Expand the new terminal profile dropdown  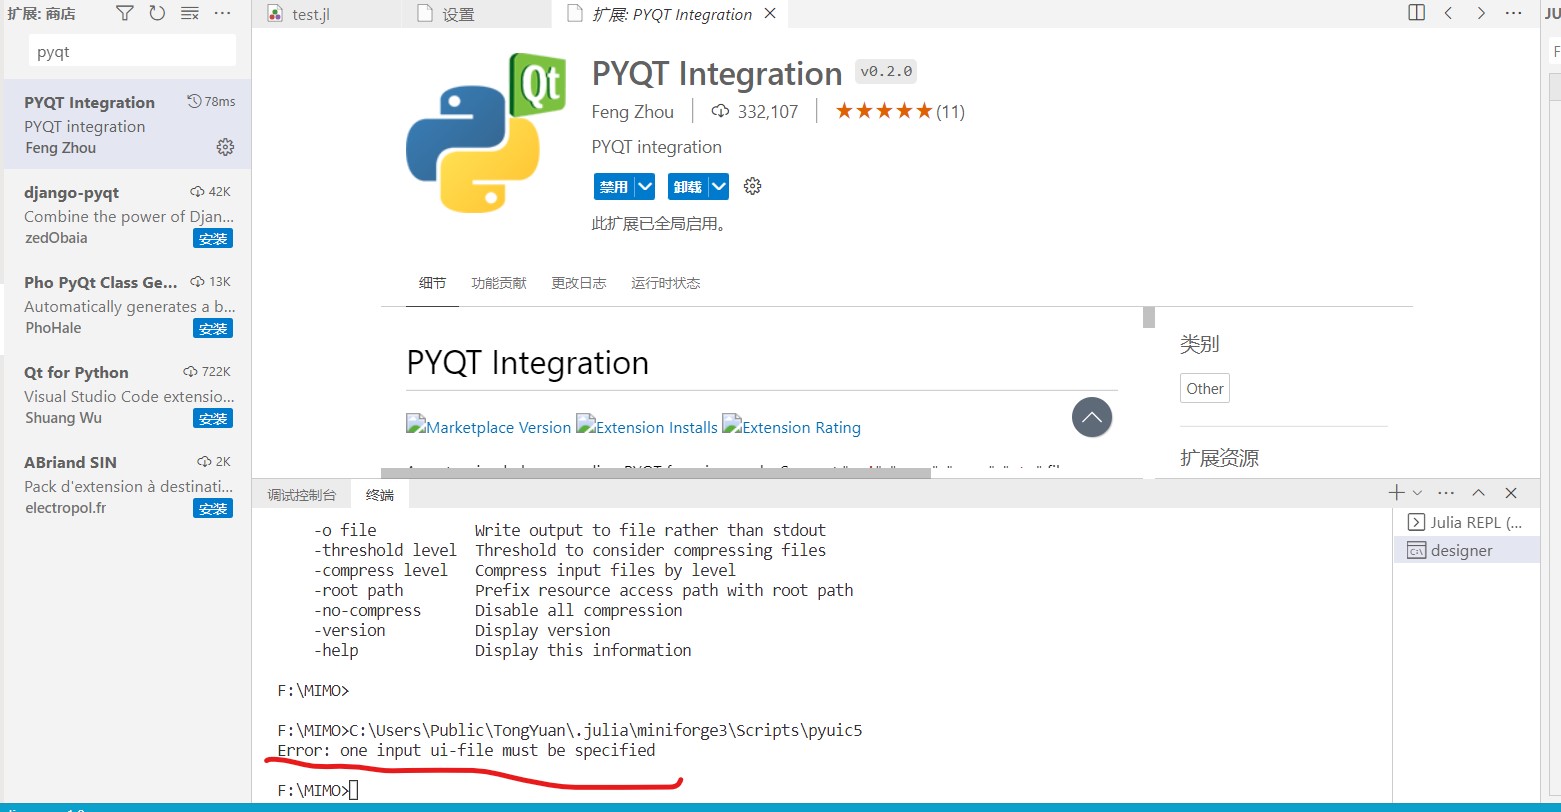pos(1417,493)
